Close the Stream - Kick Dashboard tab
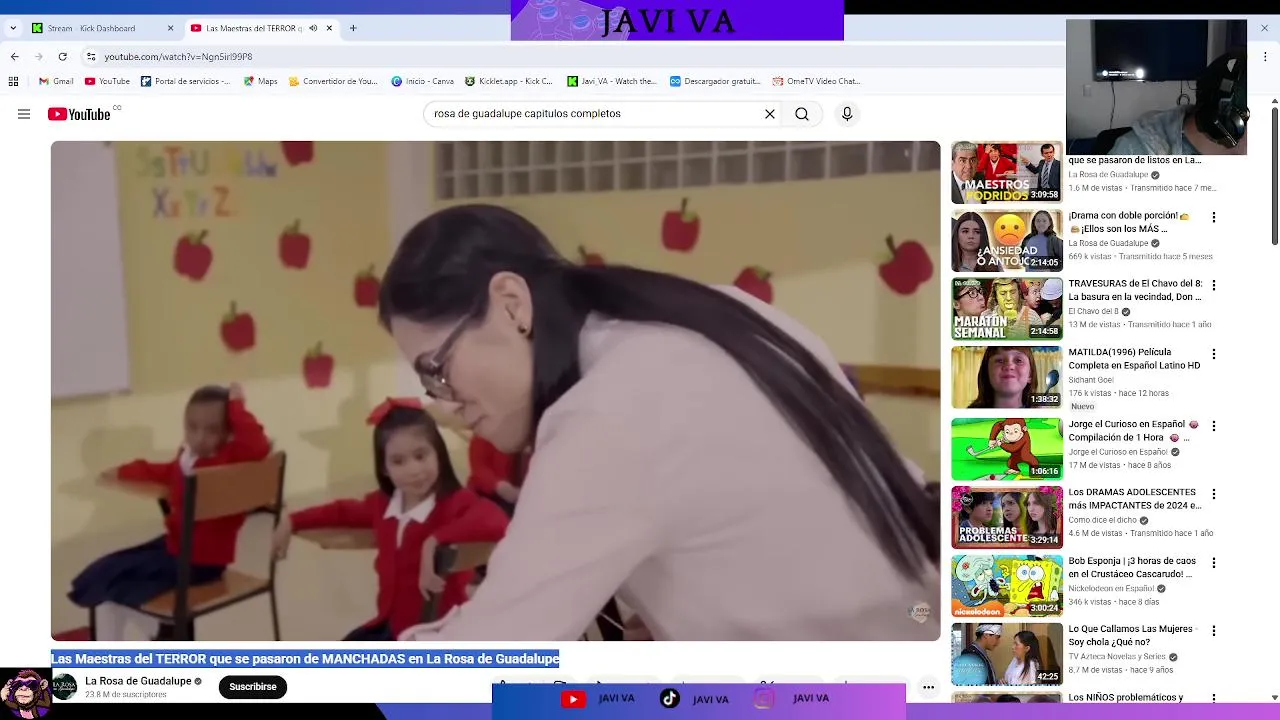The height and width of the screenshot is (720, 1280). 170,28
